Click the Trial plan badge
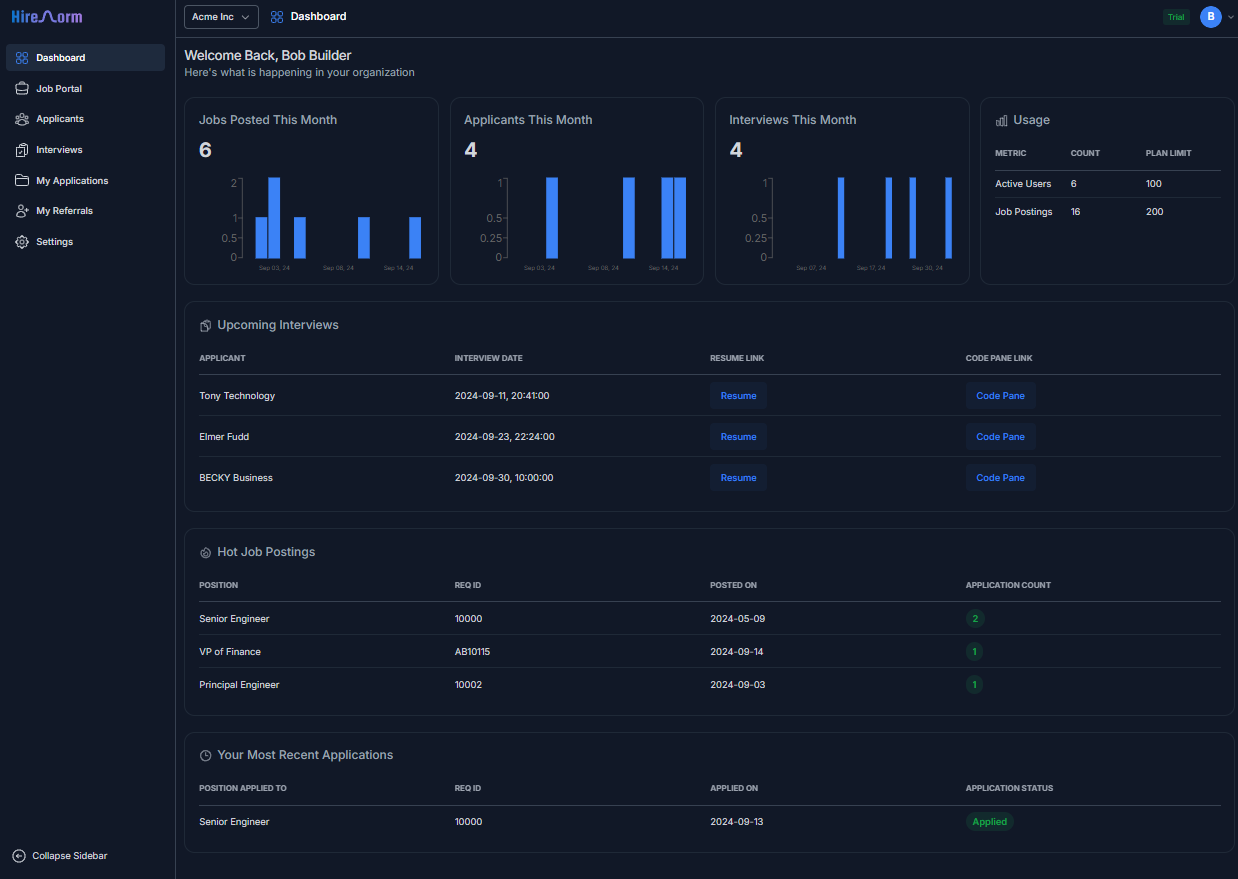The width and height of the screenshot is (1238, 879). tap(1176, 17)
